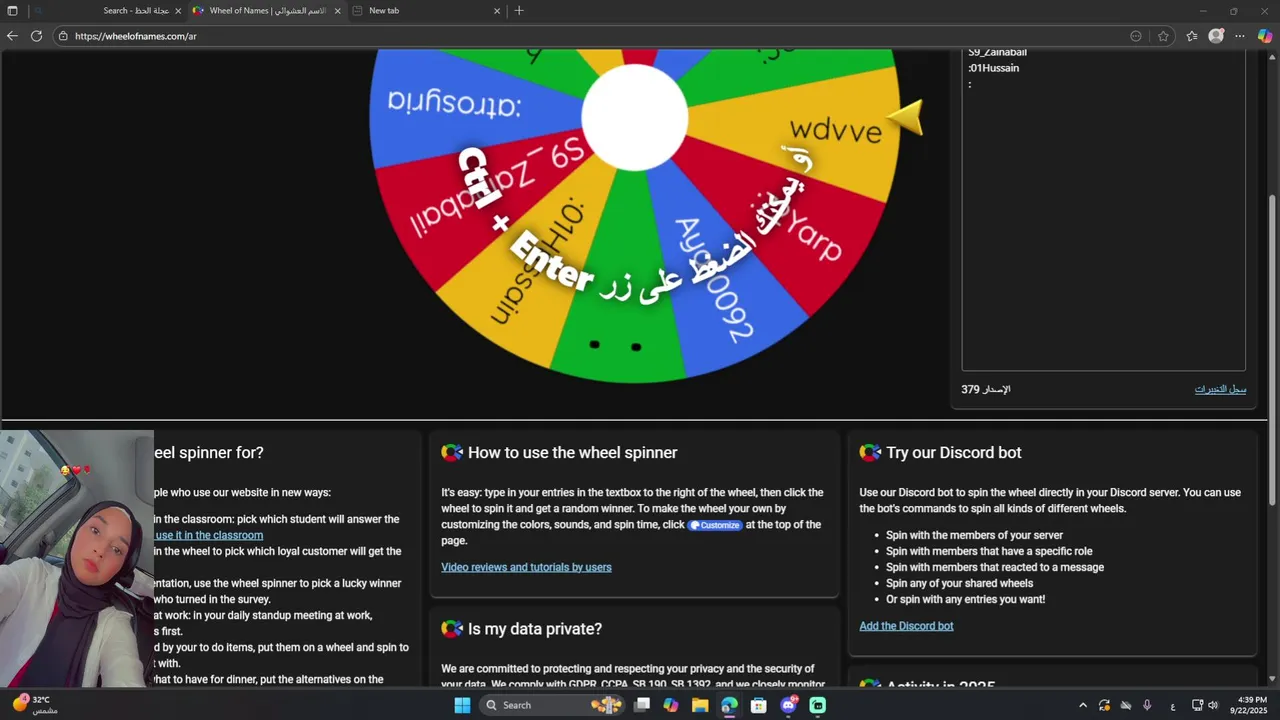
Task: Click 'How to use the wheel spinner' heading
Action: (572, 453)
